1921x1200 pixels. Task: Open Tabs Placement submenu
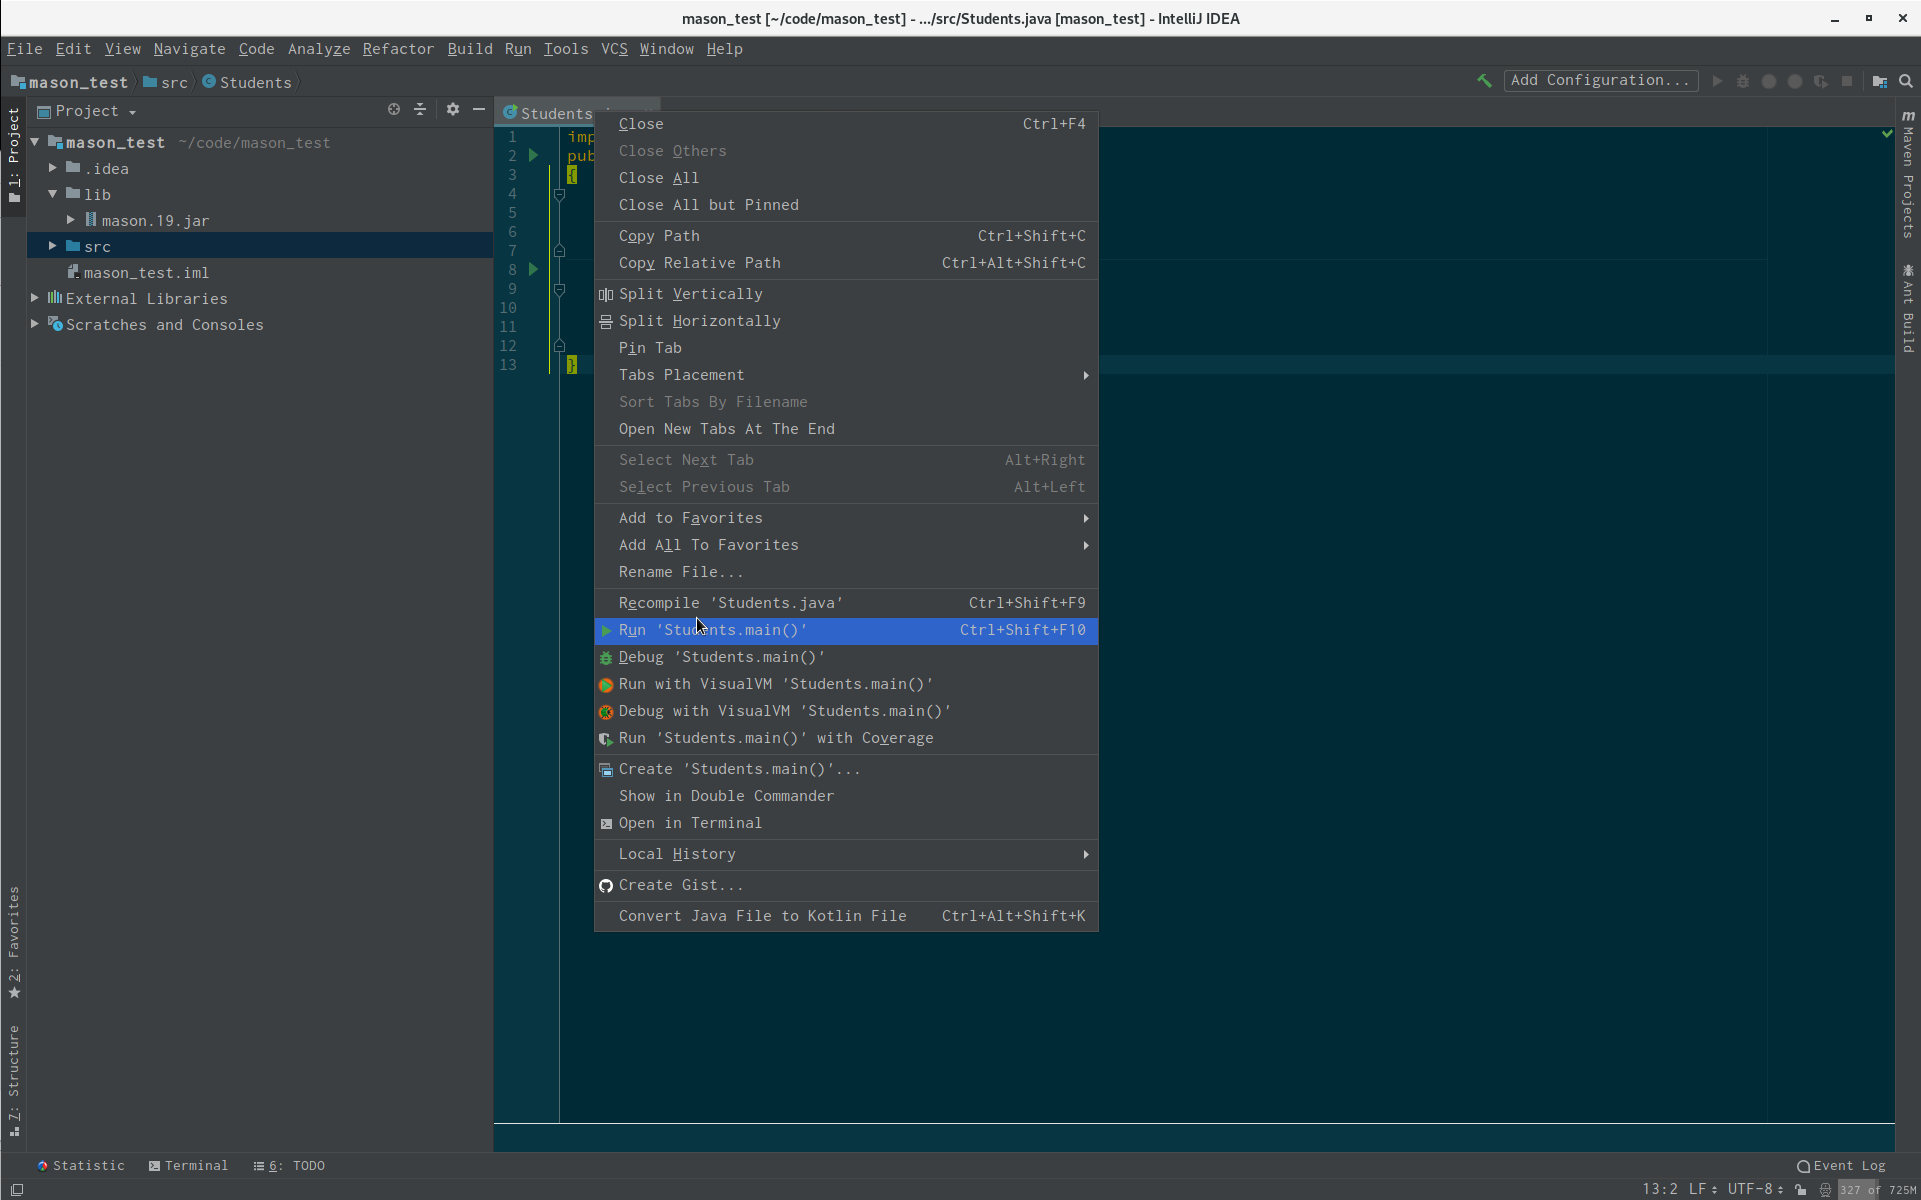click(846, 375)
